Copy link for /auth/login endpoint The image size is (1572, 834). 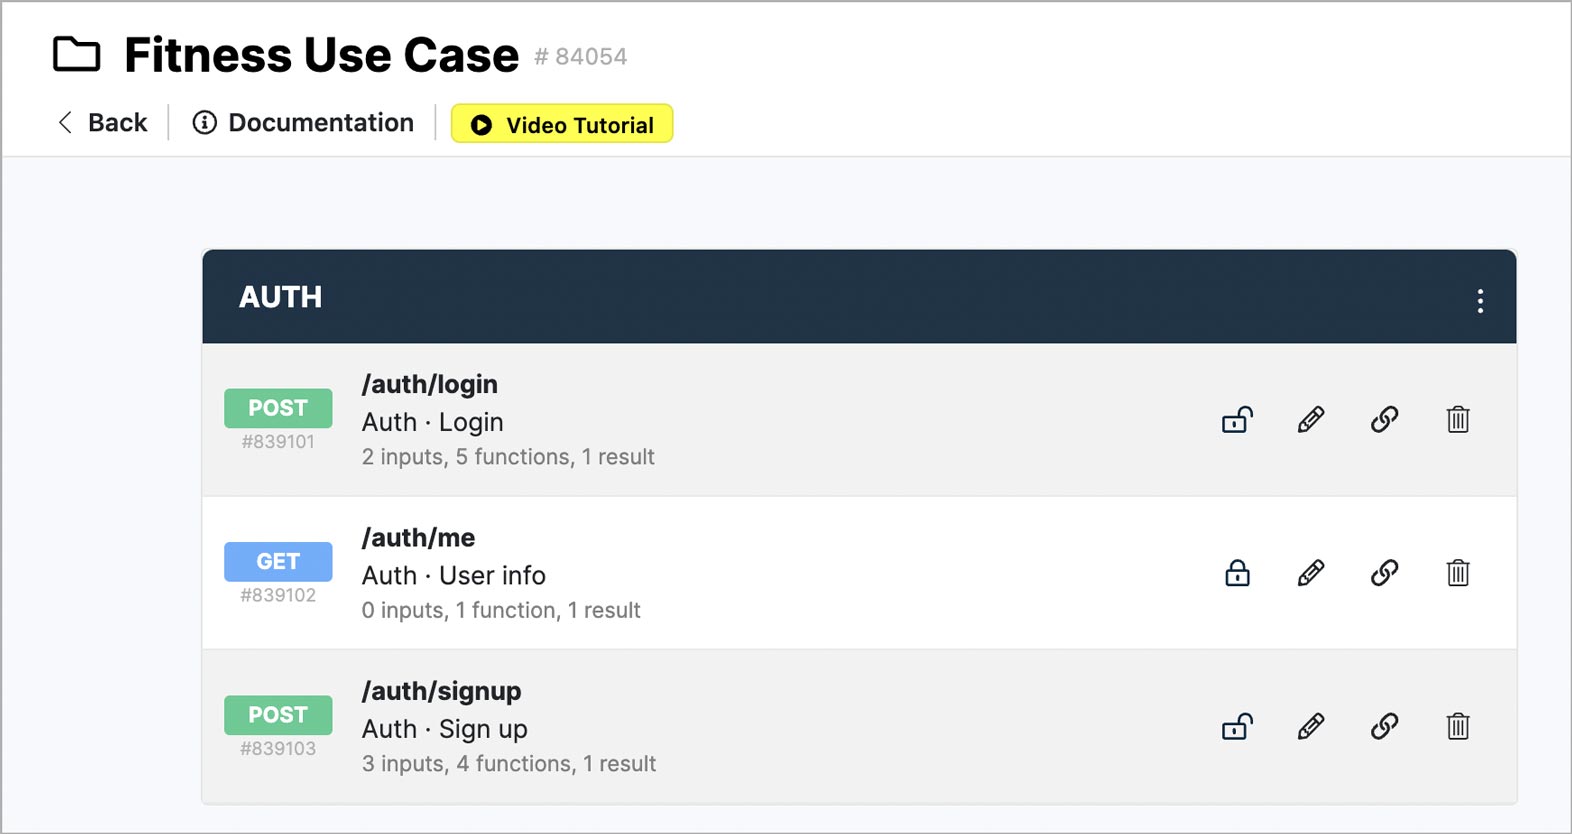pyautogui.click(x=1384, y=420)
